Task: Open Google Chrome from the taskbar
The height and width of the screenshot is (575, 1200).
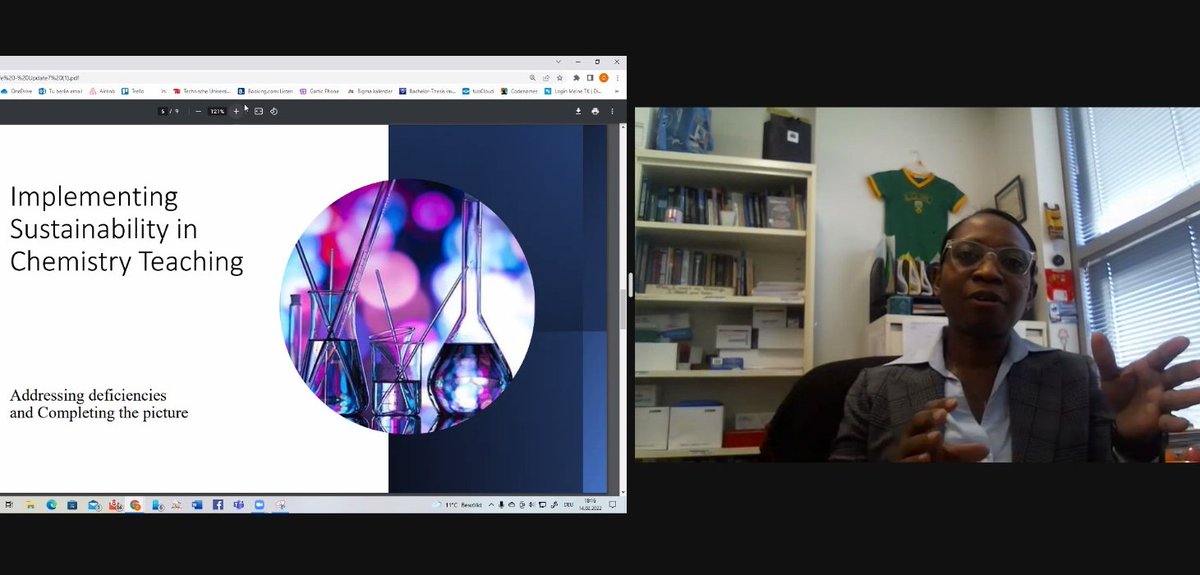Action: point(135,505)
